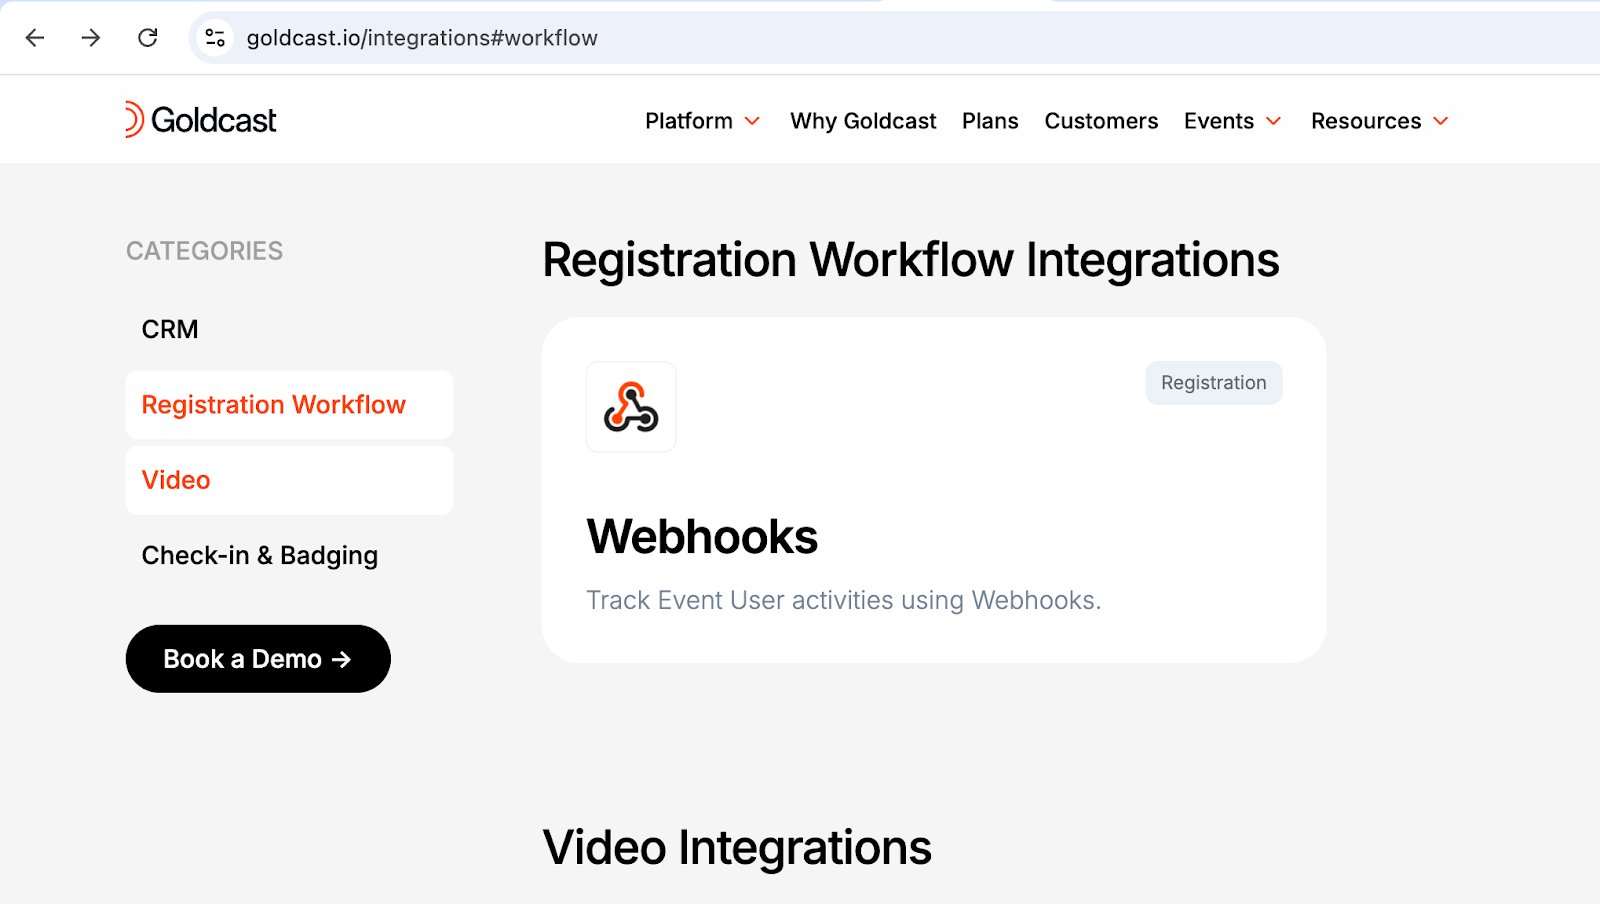Go back using the browser back arrow
Screen dimensions: 1600x904
tap(35, 38)
